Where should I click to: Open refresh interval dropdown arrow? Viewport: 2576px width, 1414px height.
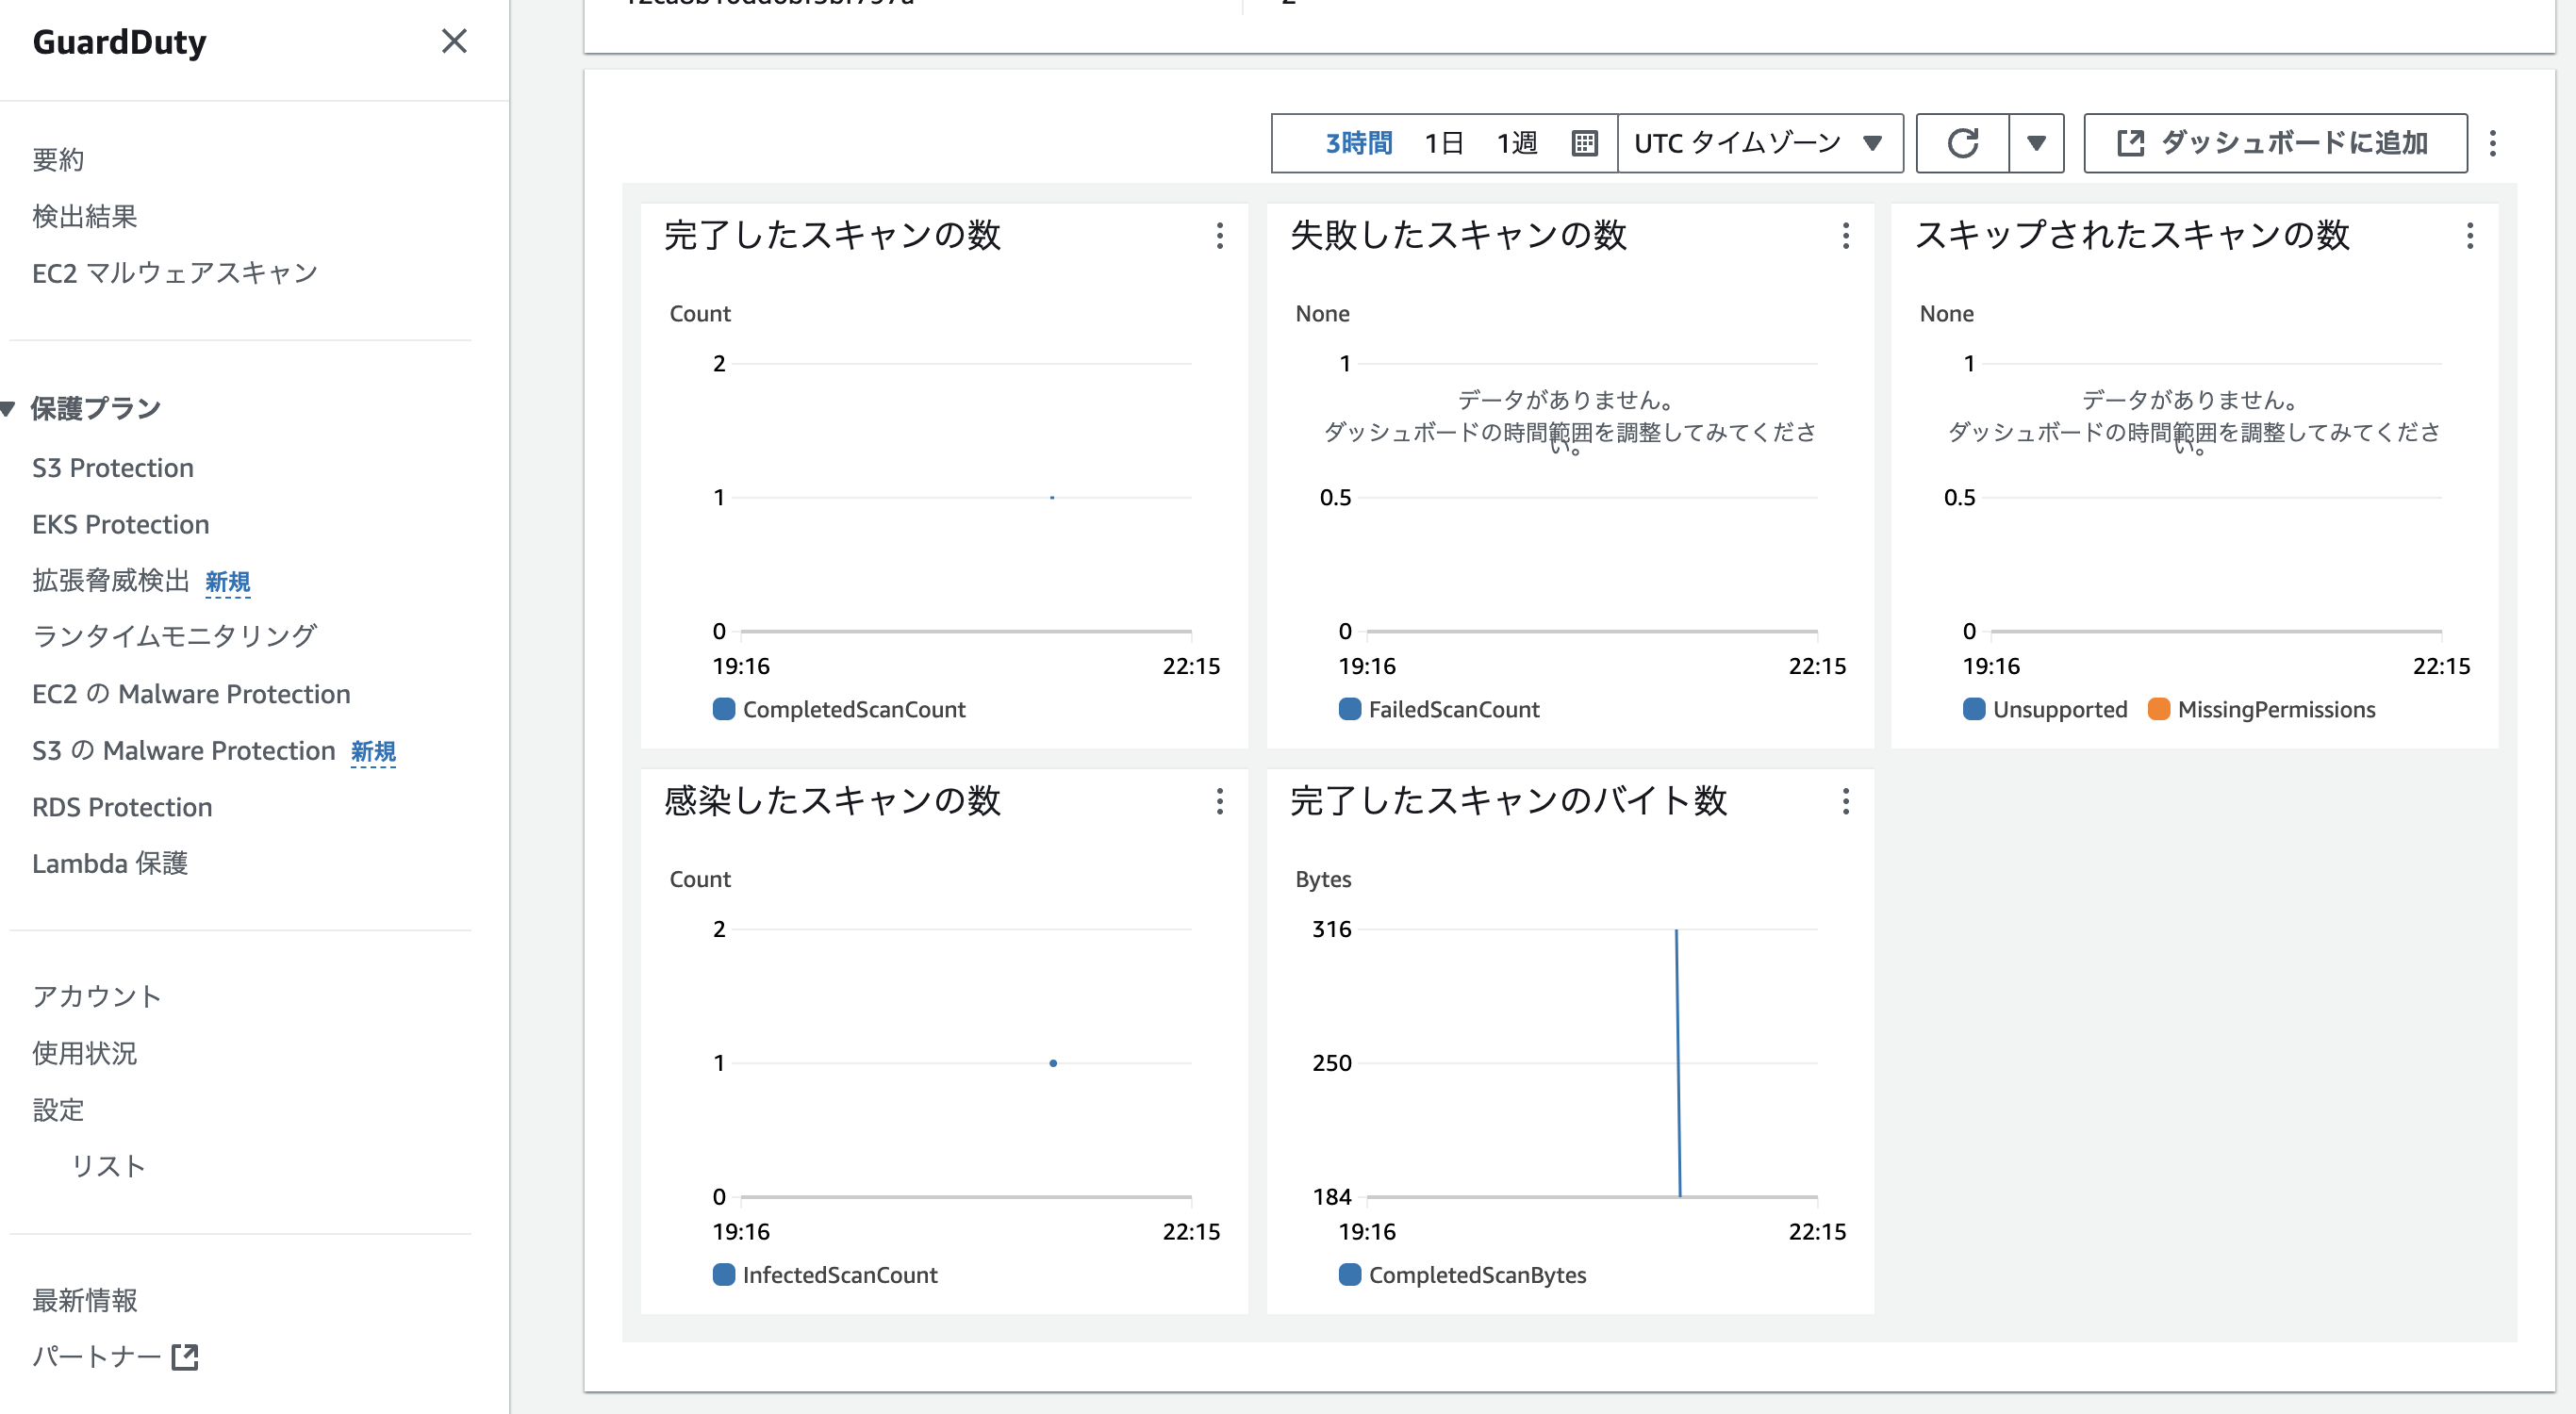2036,143
